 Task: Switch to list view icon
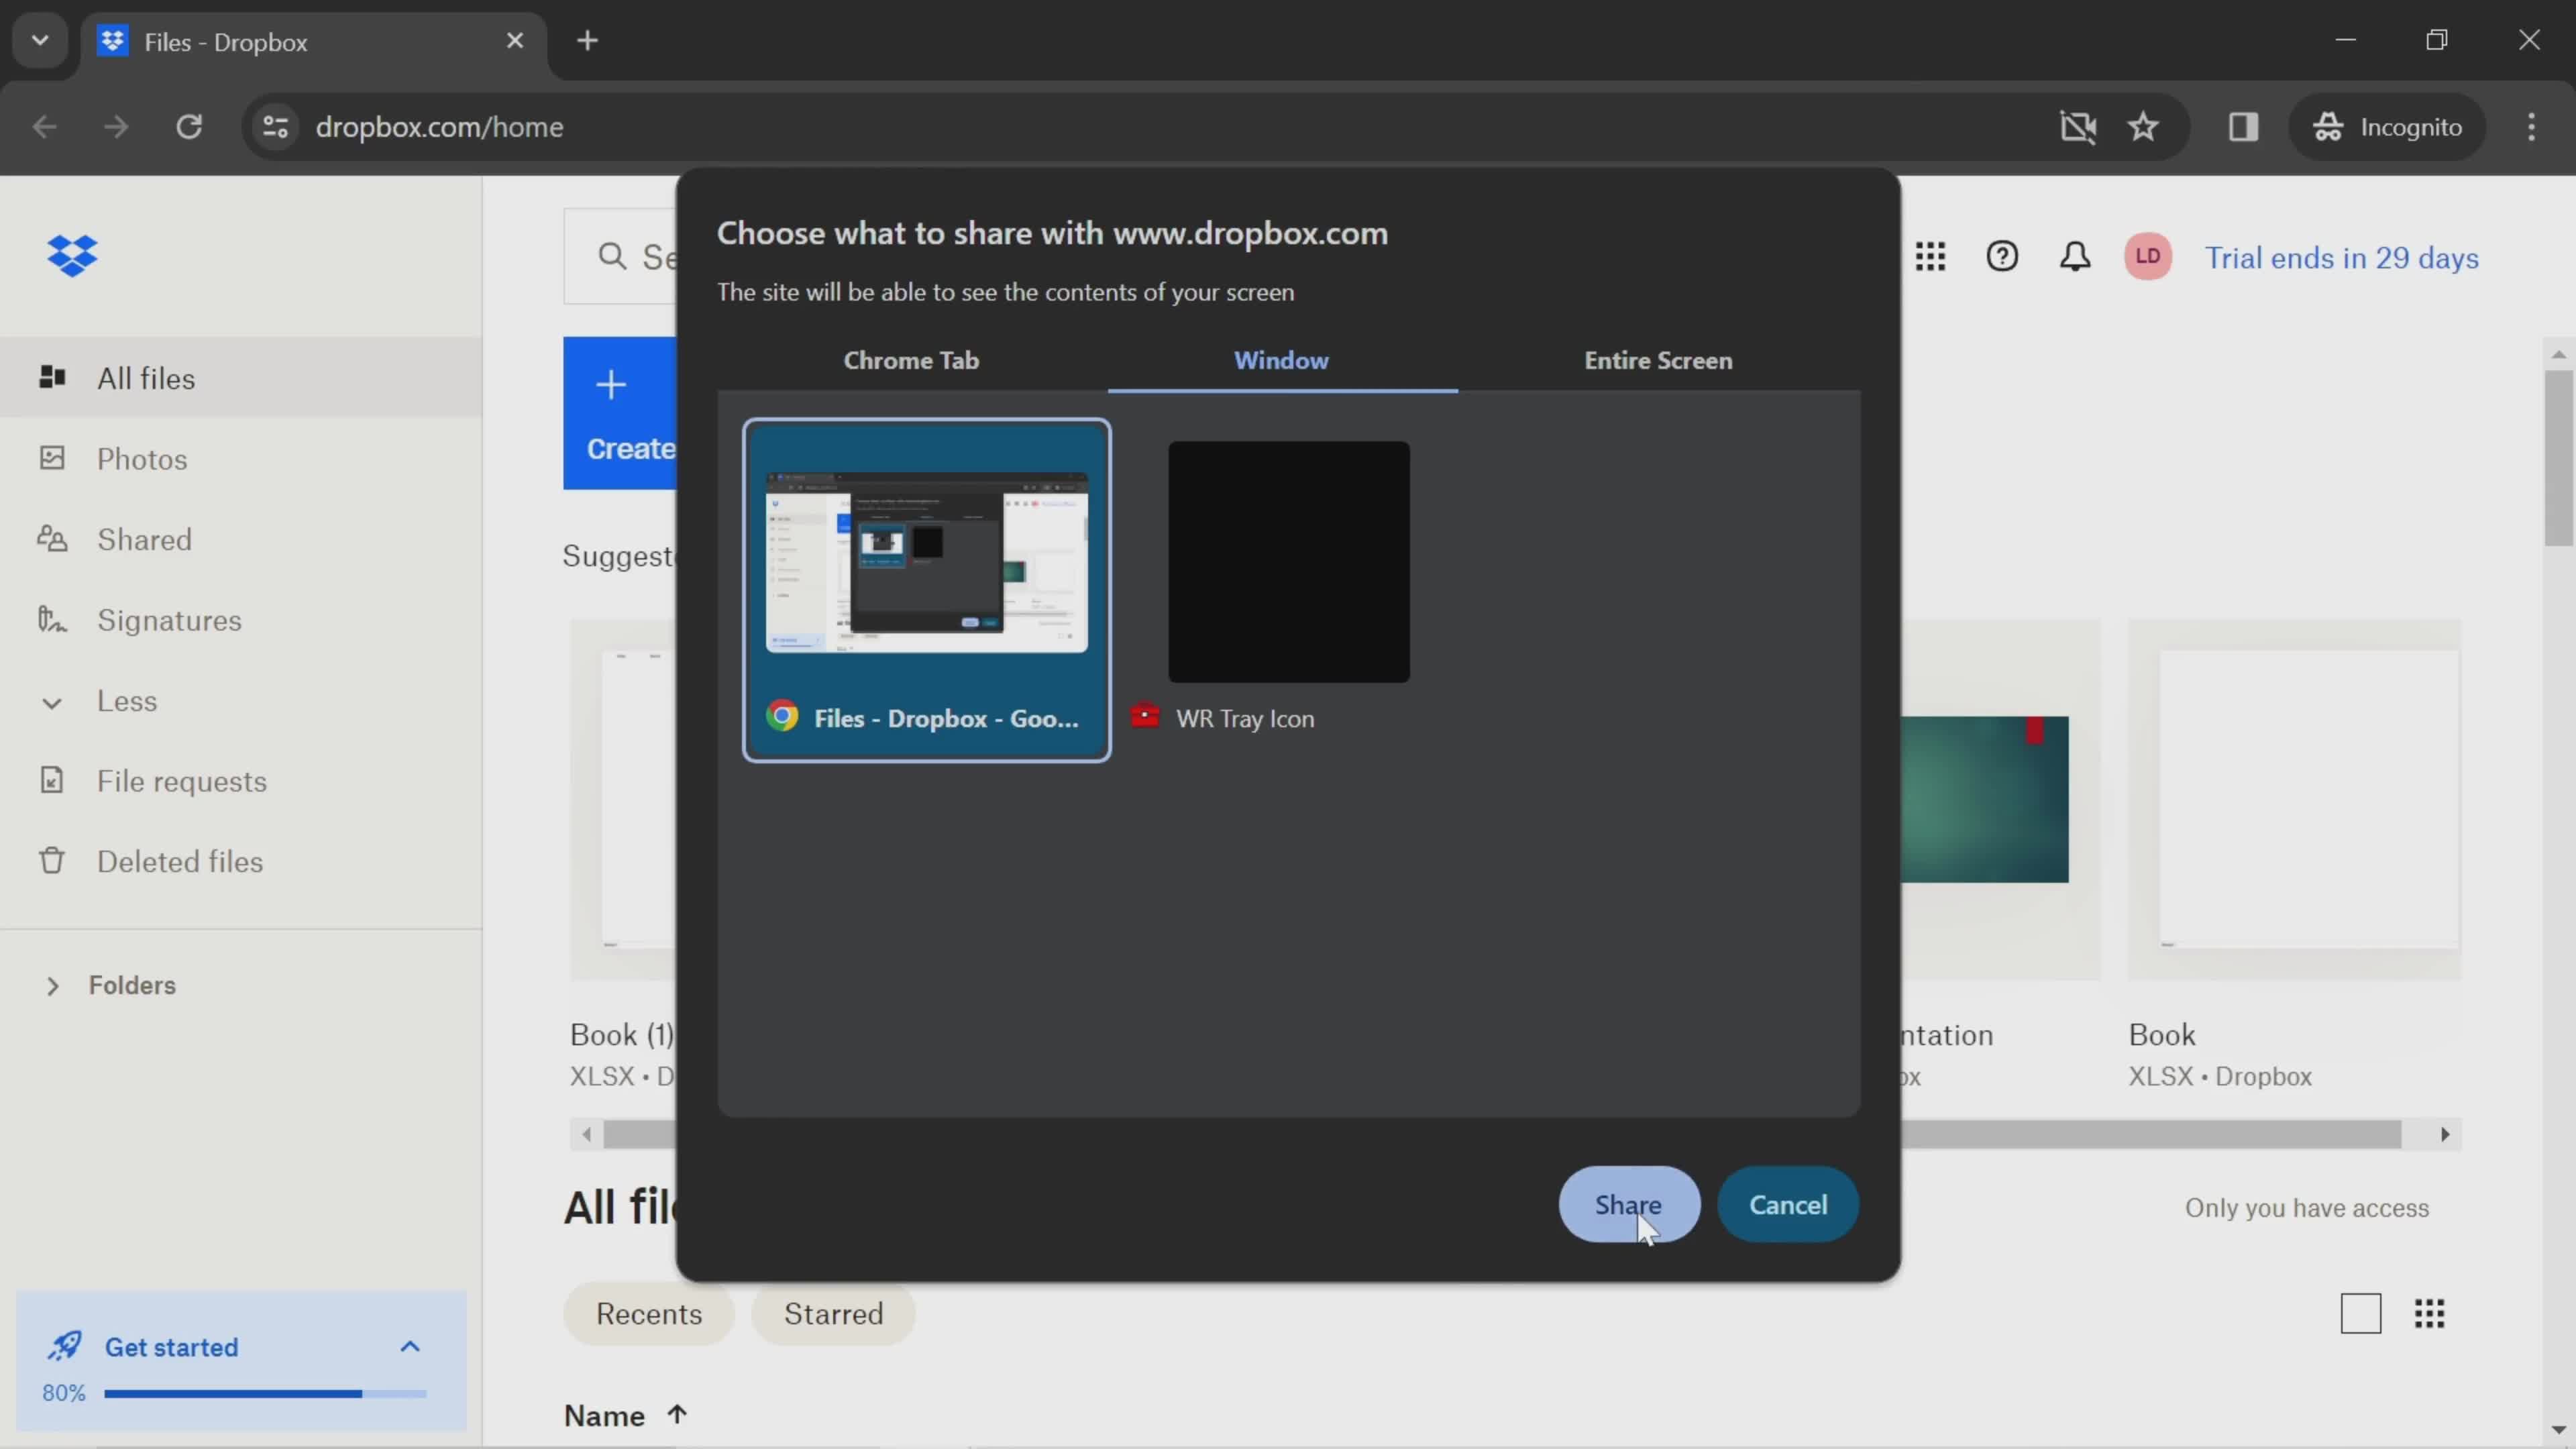click(x=2361, y=1314)
